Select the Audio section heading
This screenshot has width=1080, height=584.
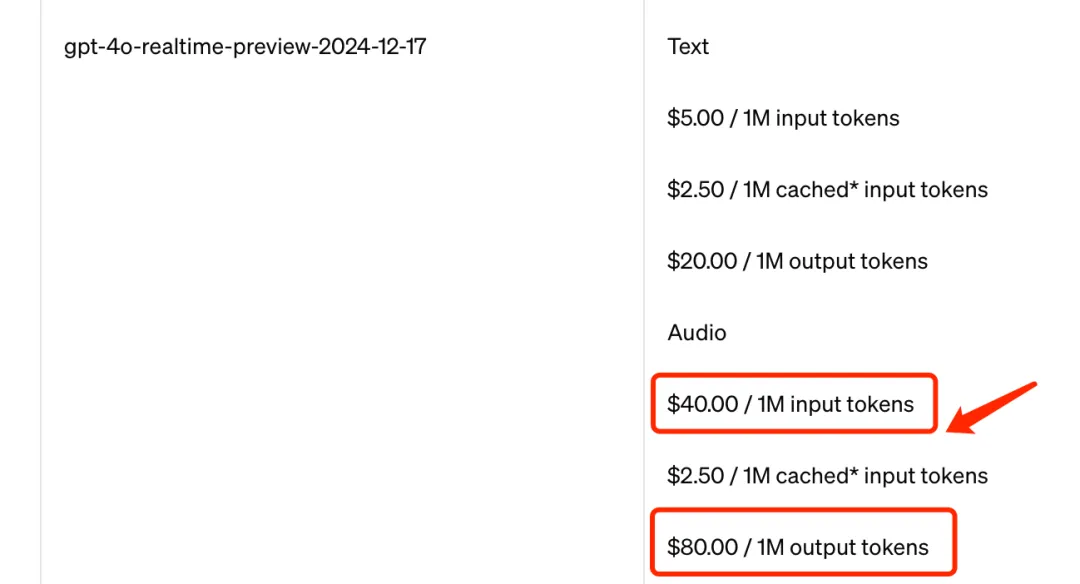[696, 333]
